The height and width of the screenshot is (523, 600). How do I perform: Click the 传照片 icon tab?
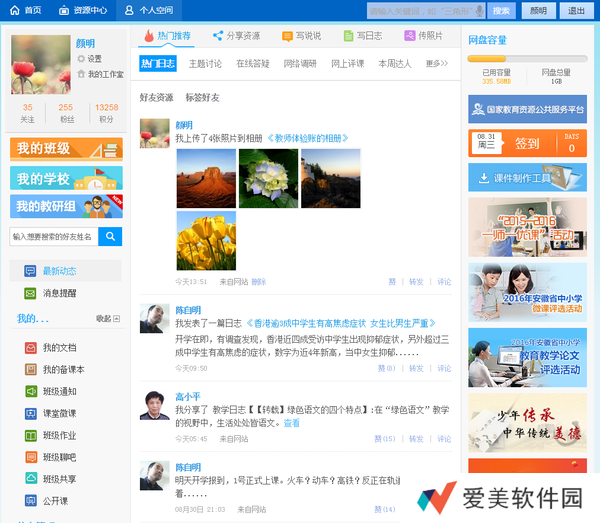[x=424, y=36]
